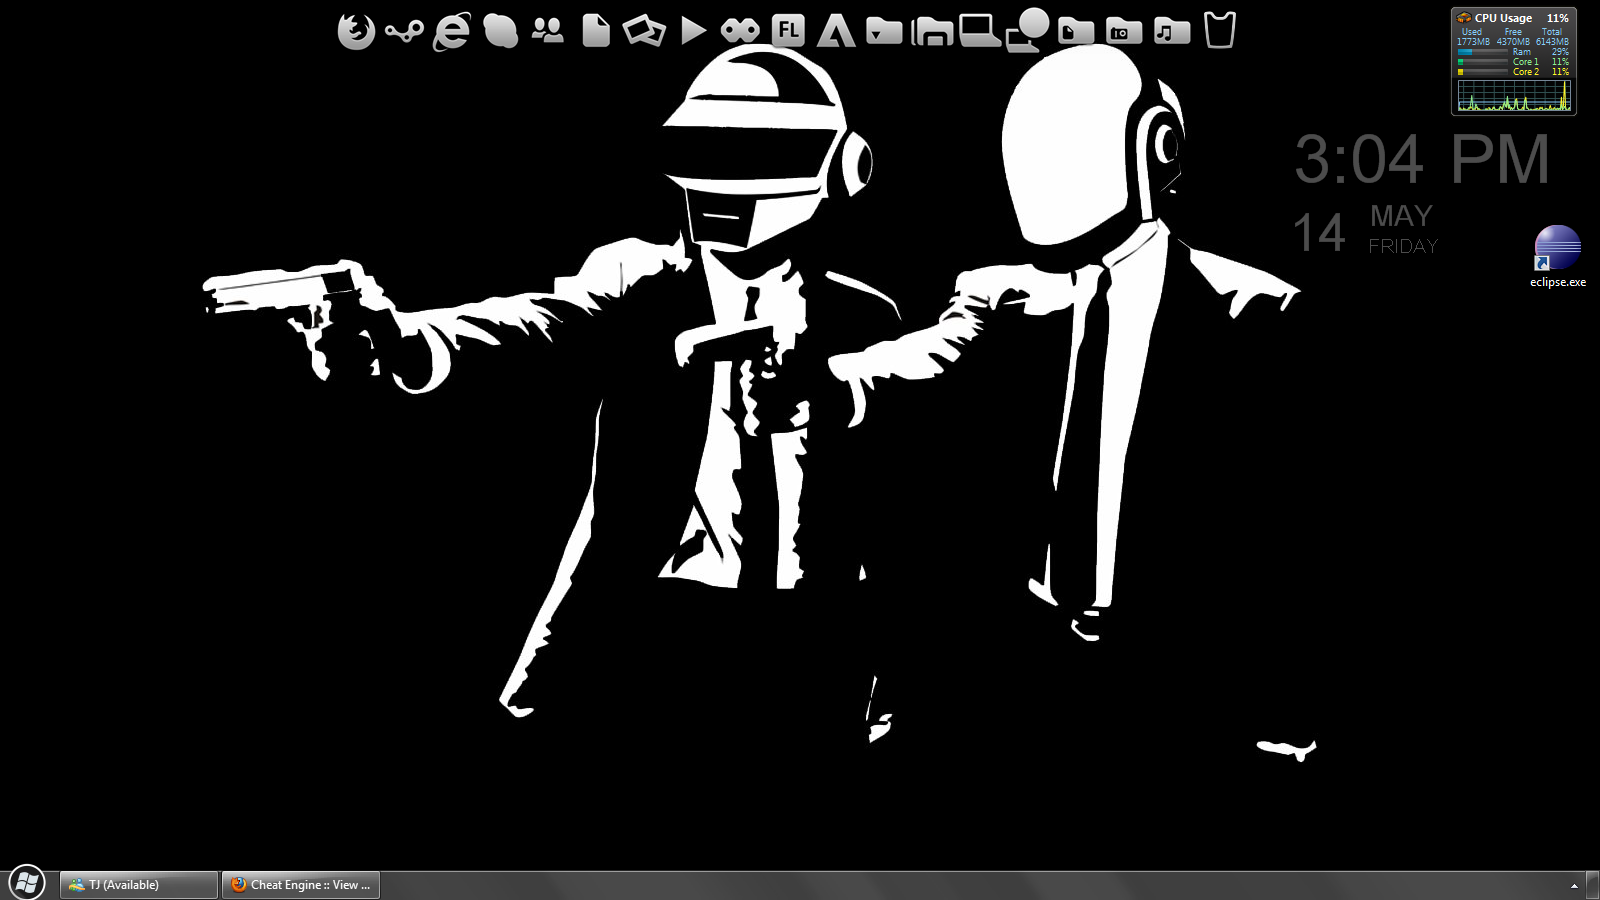Click the 6143MB total memory value
The width and height of the screenshot is (1600, 900).
tap(1552, 42)
